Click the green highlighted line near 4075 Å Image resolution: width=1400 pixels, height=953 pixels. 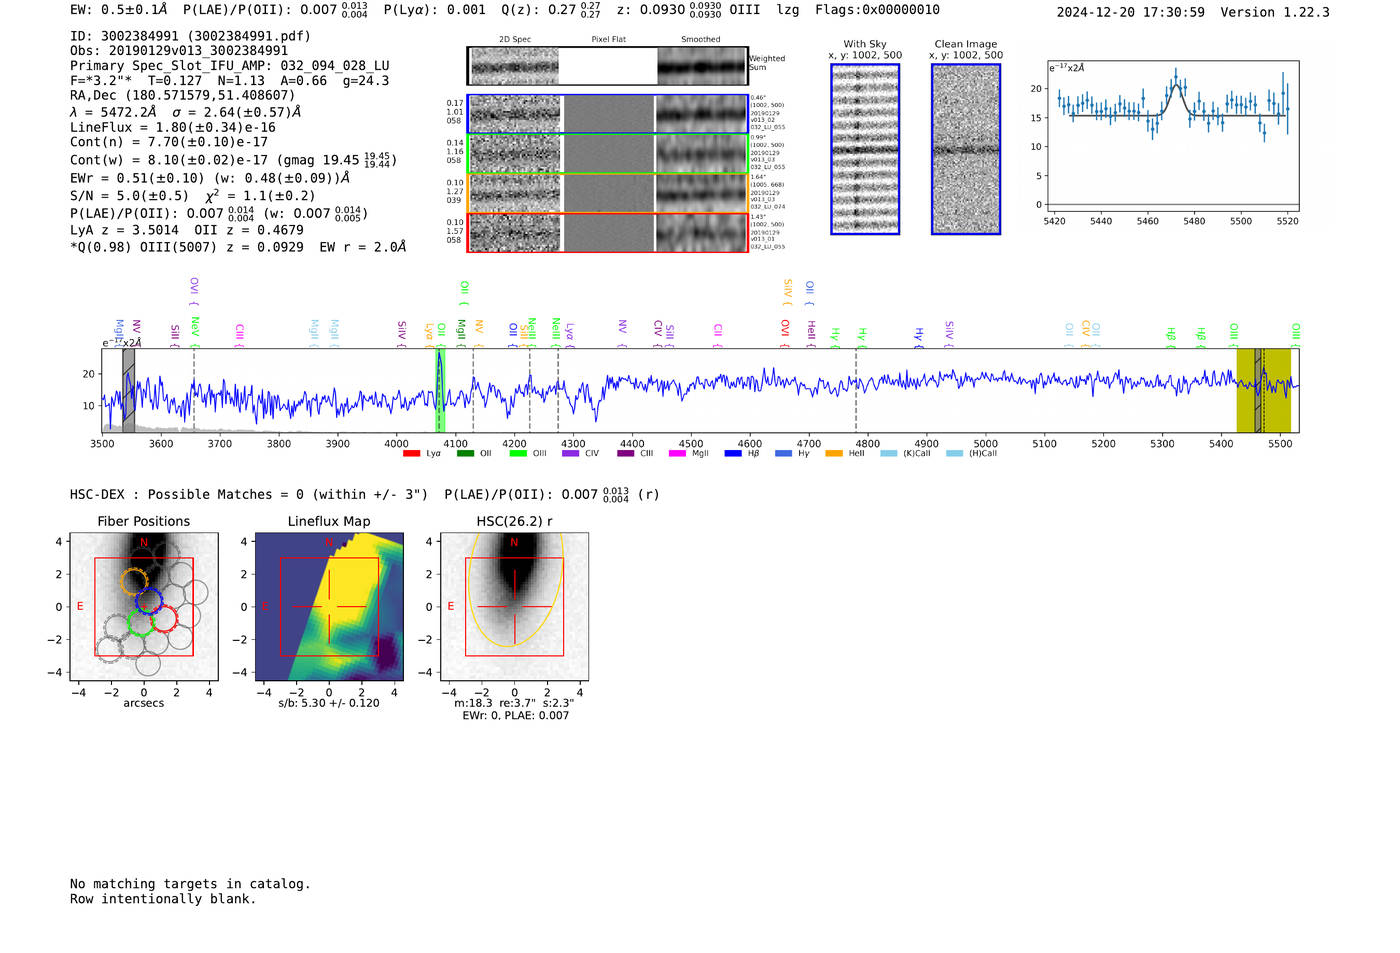click(440, 390)
